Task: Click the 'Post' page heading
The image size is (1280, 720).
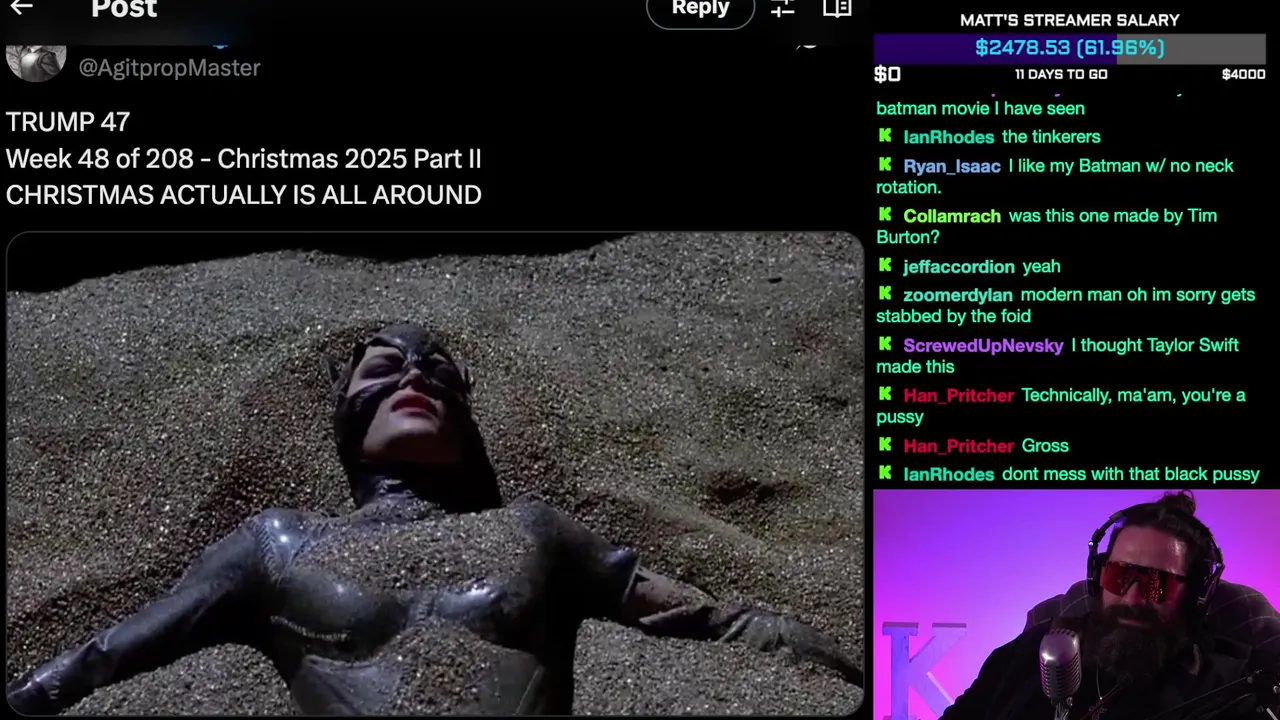Action: pyautogui.click(x=124, y=10)
